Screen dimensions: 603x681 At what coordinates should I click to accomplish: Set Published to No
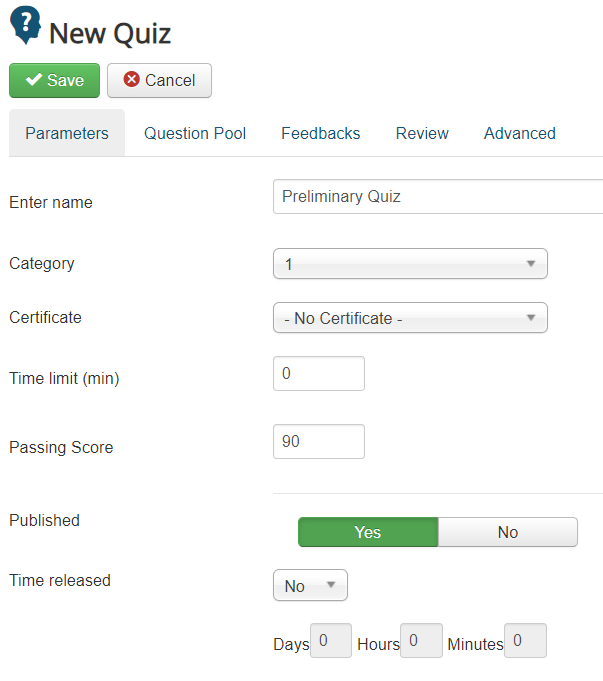[x=508, y=532]
